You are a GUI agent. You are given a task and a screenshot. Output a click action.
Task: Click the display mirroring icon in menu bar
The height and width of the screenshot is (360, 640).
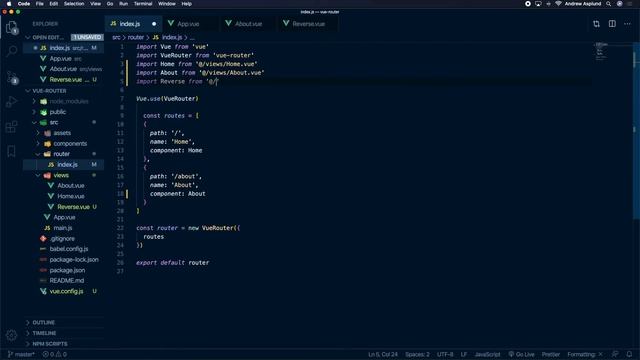(538, 4)
